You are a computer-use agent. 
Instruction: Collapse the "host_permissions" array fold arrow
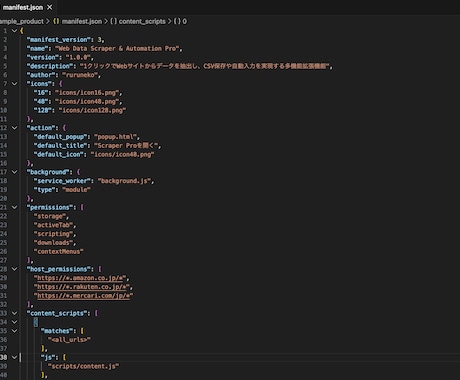[14, 269]
